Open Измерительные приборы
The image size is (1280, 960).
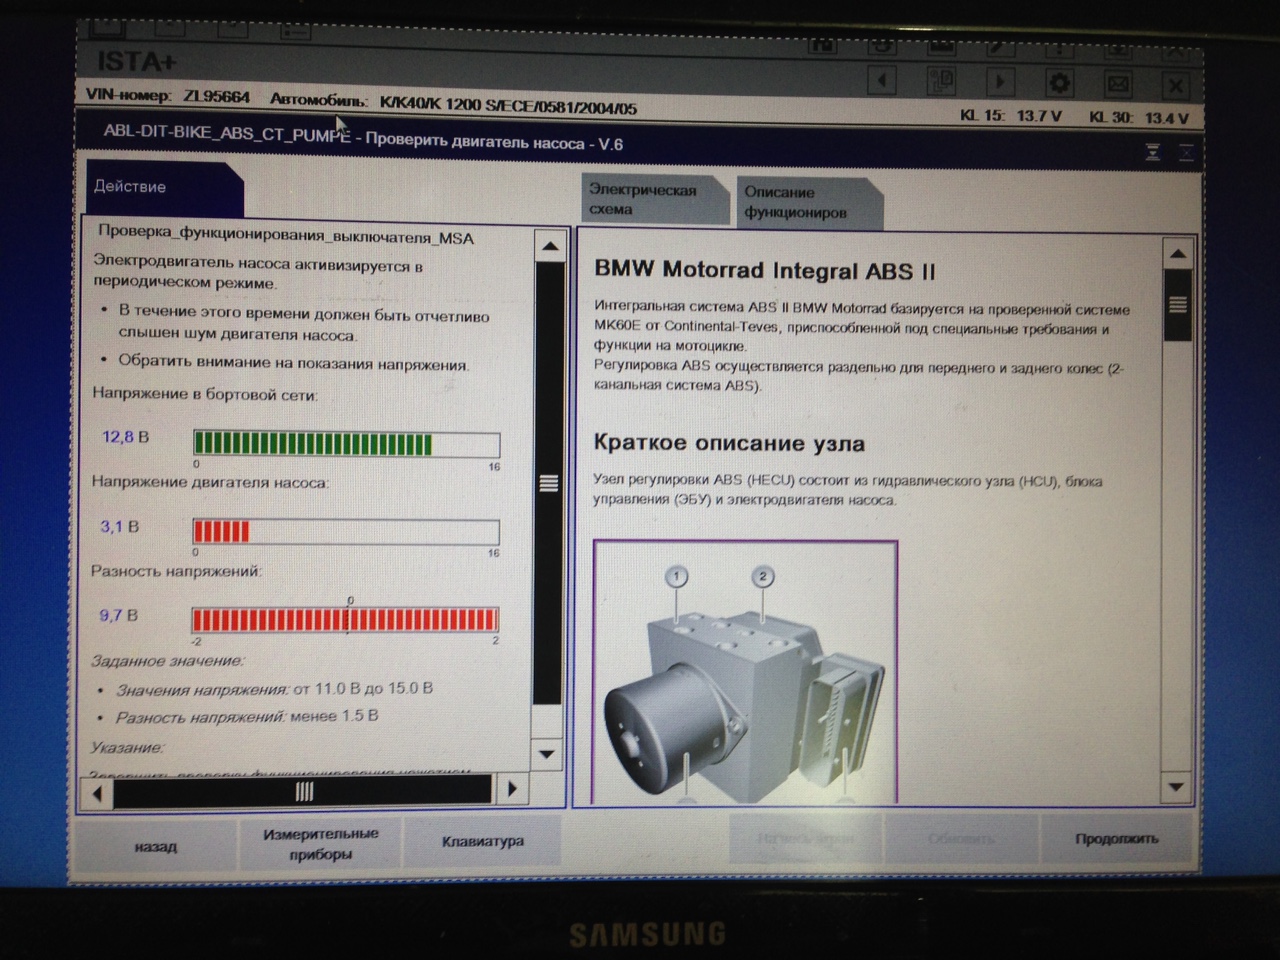320,844
